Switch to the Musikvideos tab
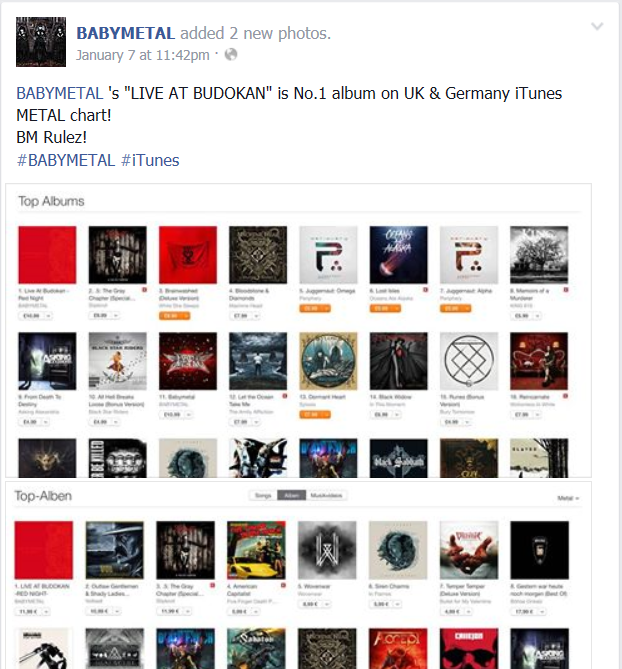 tap(326, 495)
